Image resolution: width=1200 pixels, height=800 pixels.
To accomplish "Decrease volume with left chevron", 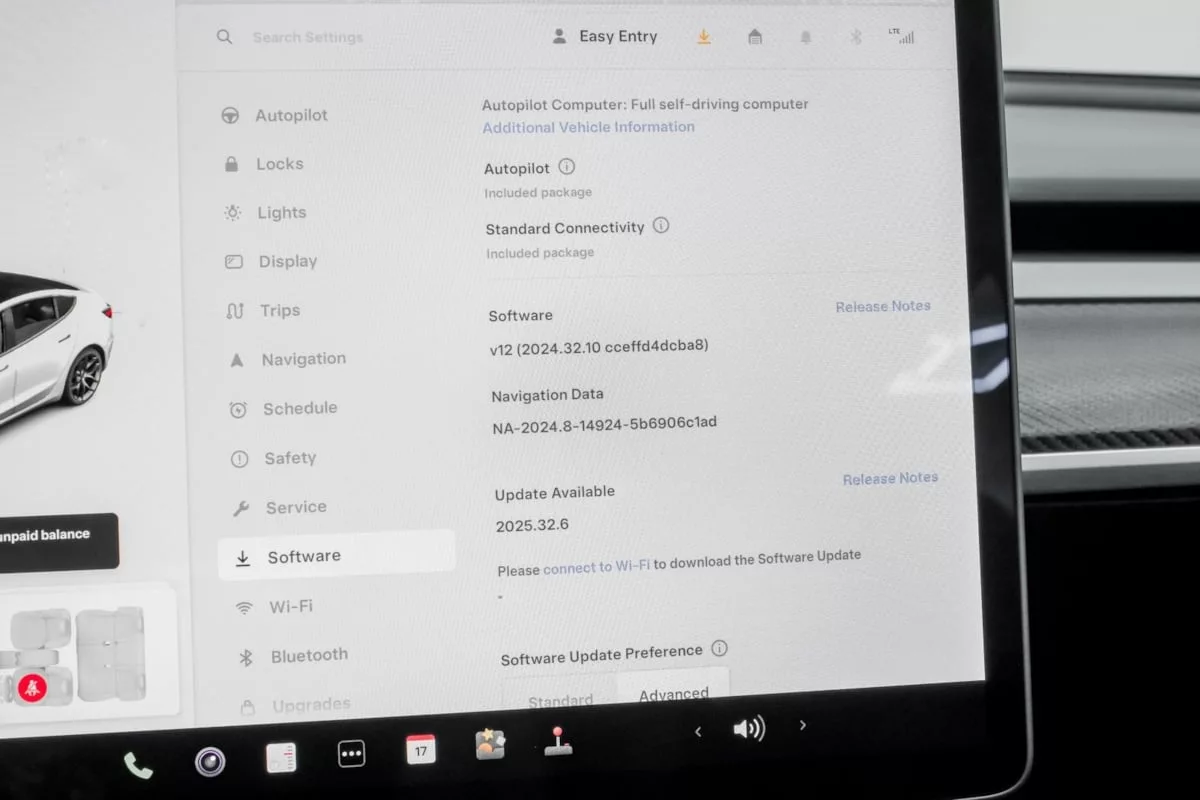I will [698, 732].
